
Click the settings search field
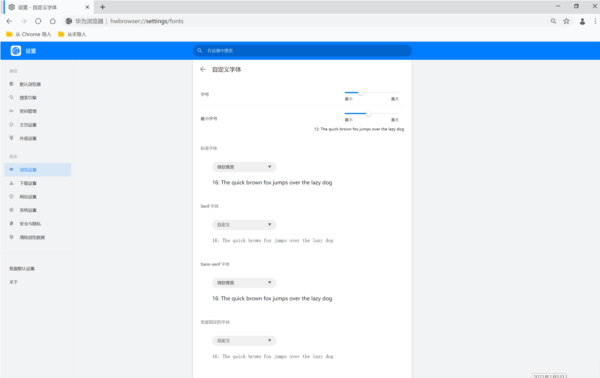(x=302, y=51)
